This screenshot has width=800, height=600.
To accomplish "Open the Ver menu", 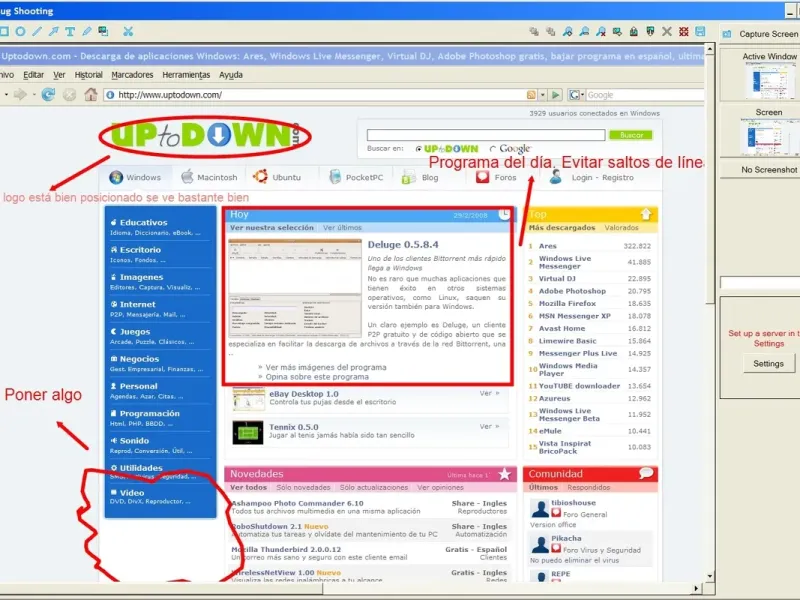I will pos(59,75).
